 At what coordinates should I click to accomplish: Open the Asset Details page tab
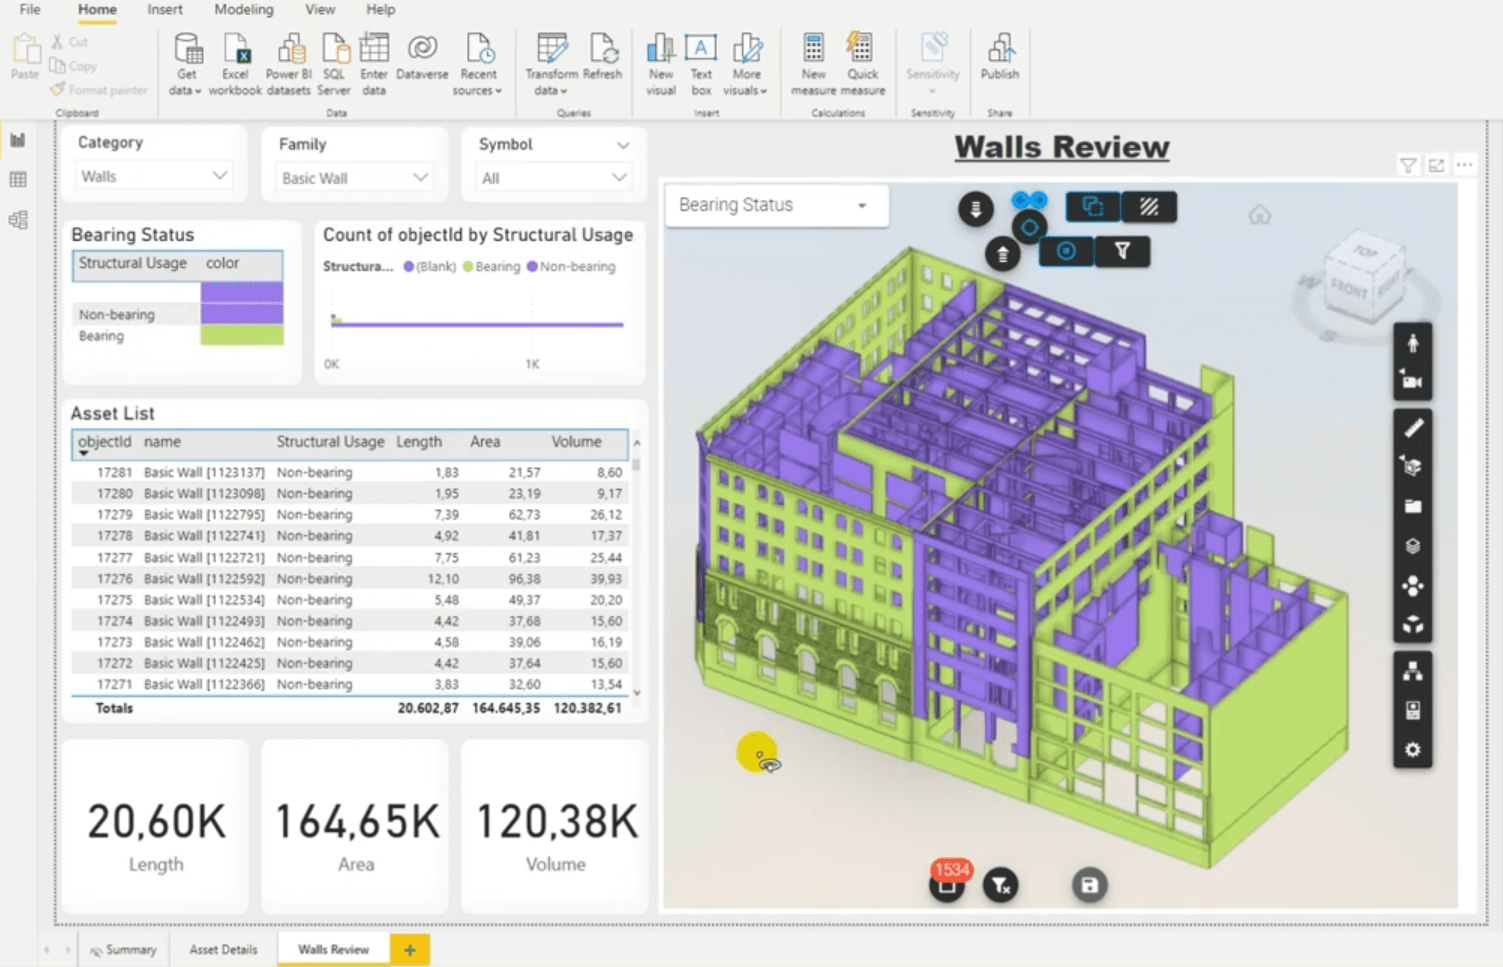[221, 949]
